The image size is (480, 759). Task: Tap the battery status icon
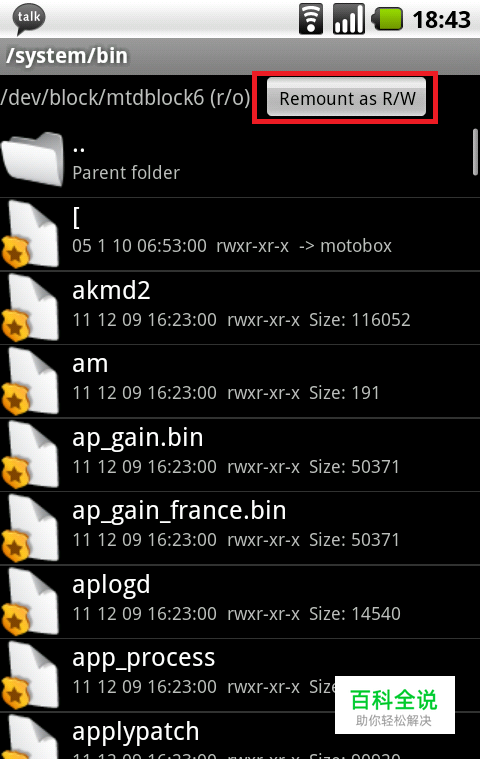click(387, 19)
